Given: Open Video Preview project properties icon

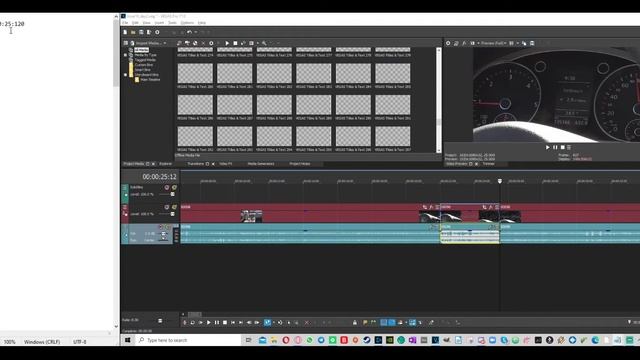Looking at the screenshot, I should tap(448, 43).
